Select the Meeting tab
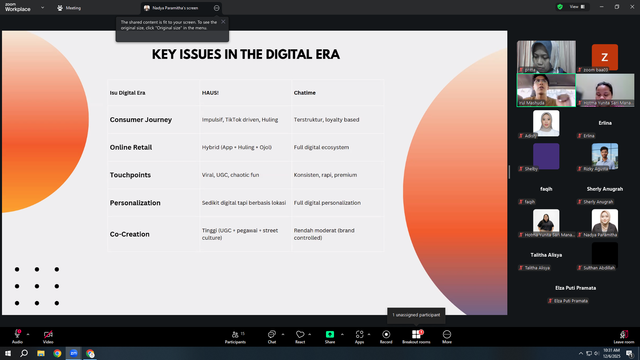 point(69,8)
